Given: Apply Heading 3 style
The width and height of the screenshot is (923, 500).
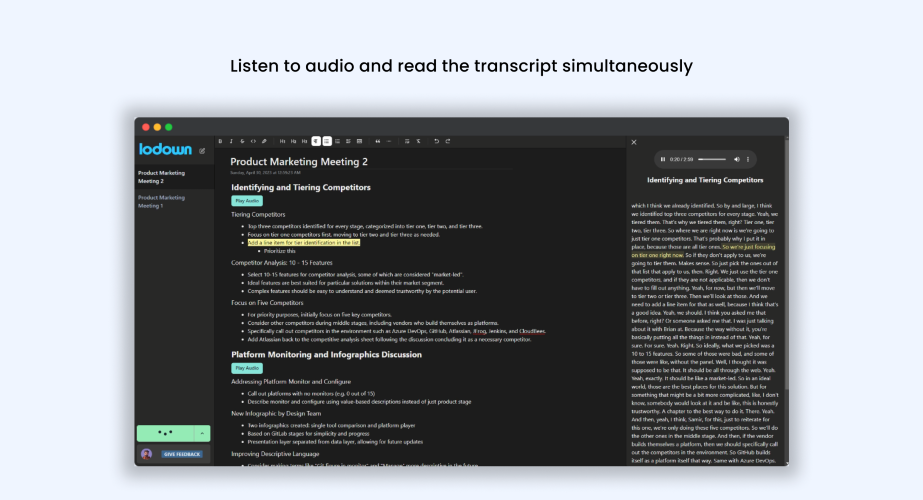Looking at the screenshot, I should (x=304, y=141).
